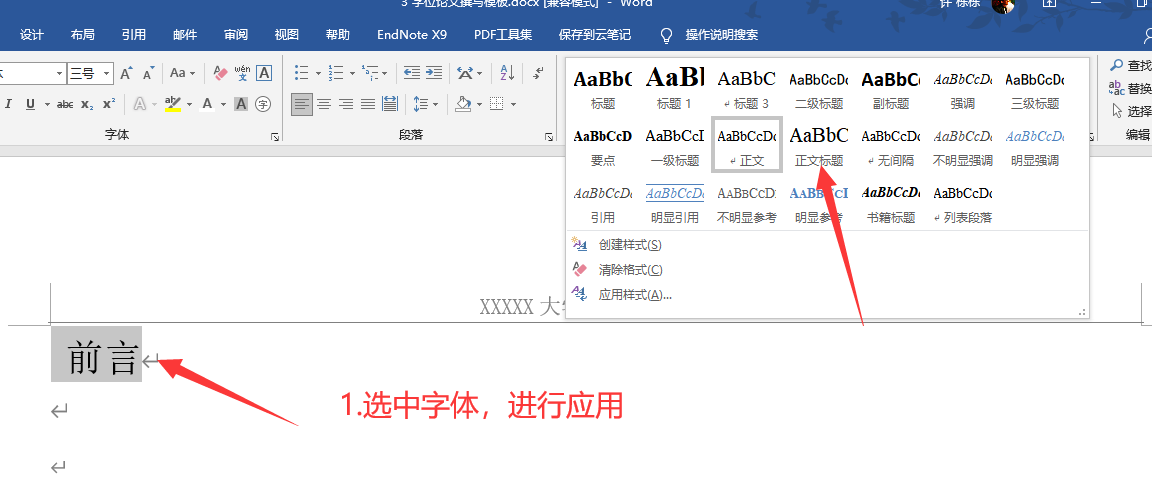The image size is (1152, 501).
Task: Shrink font size with smaller A icon
Action: click(148, 73)
